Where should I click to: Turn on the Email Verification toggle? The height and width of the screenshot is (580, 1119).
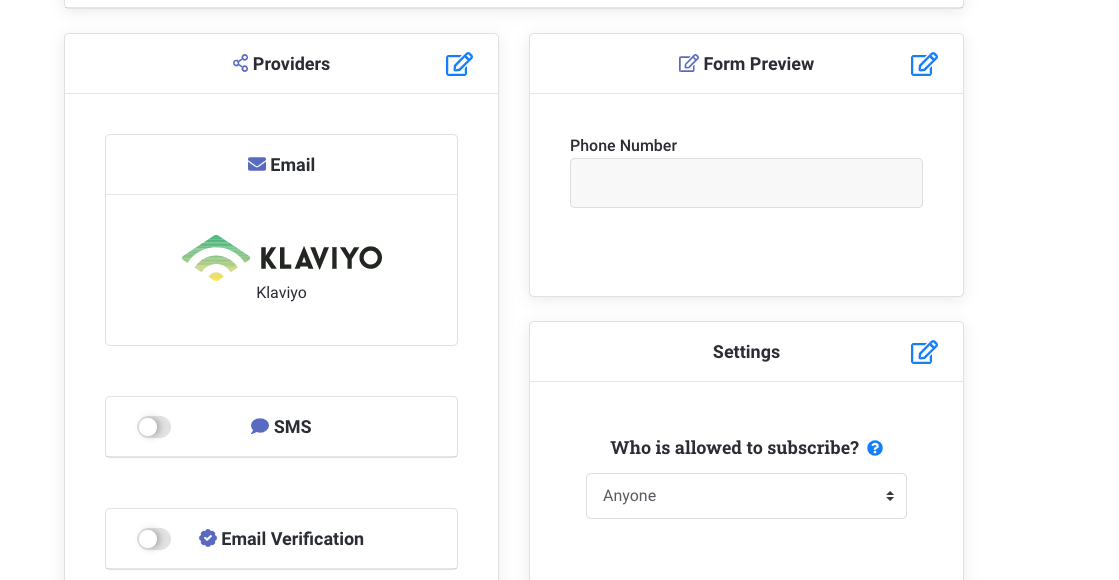(154, 539)
